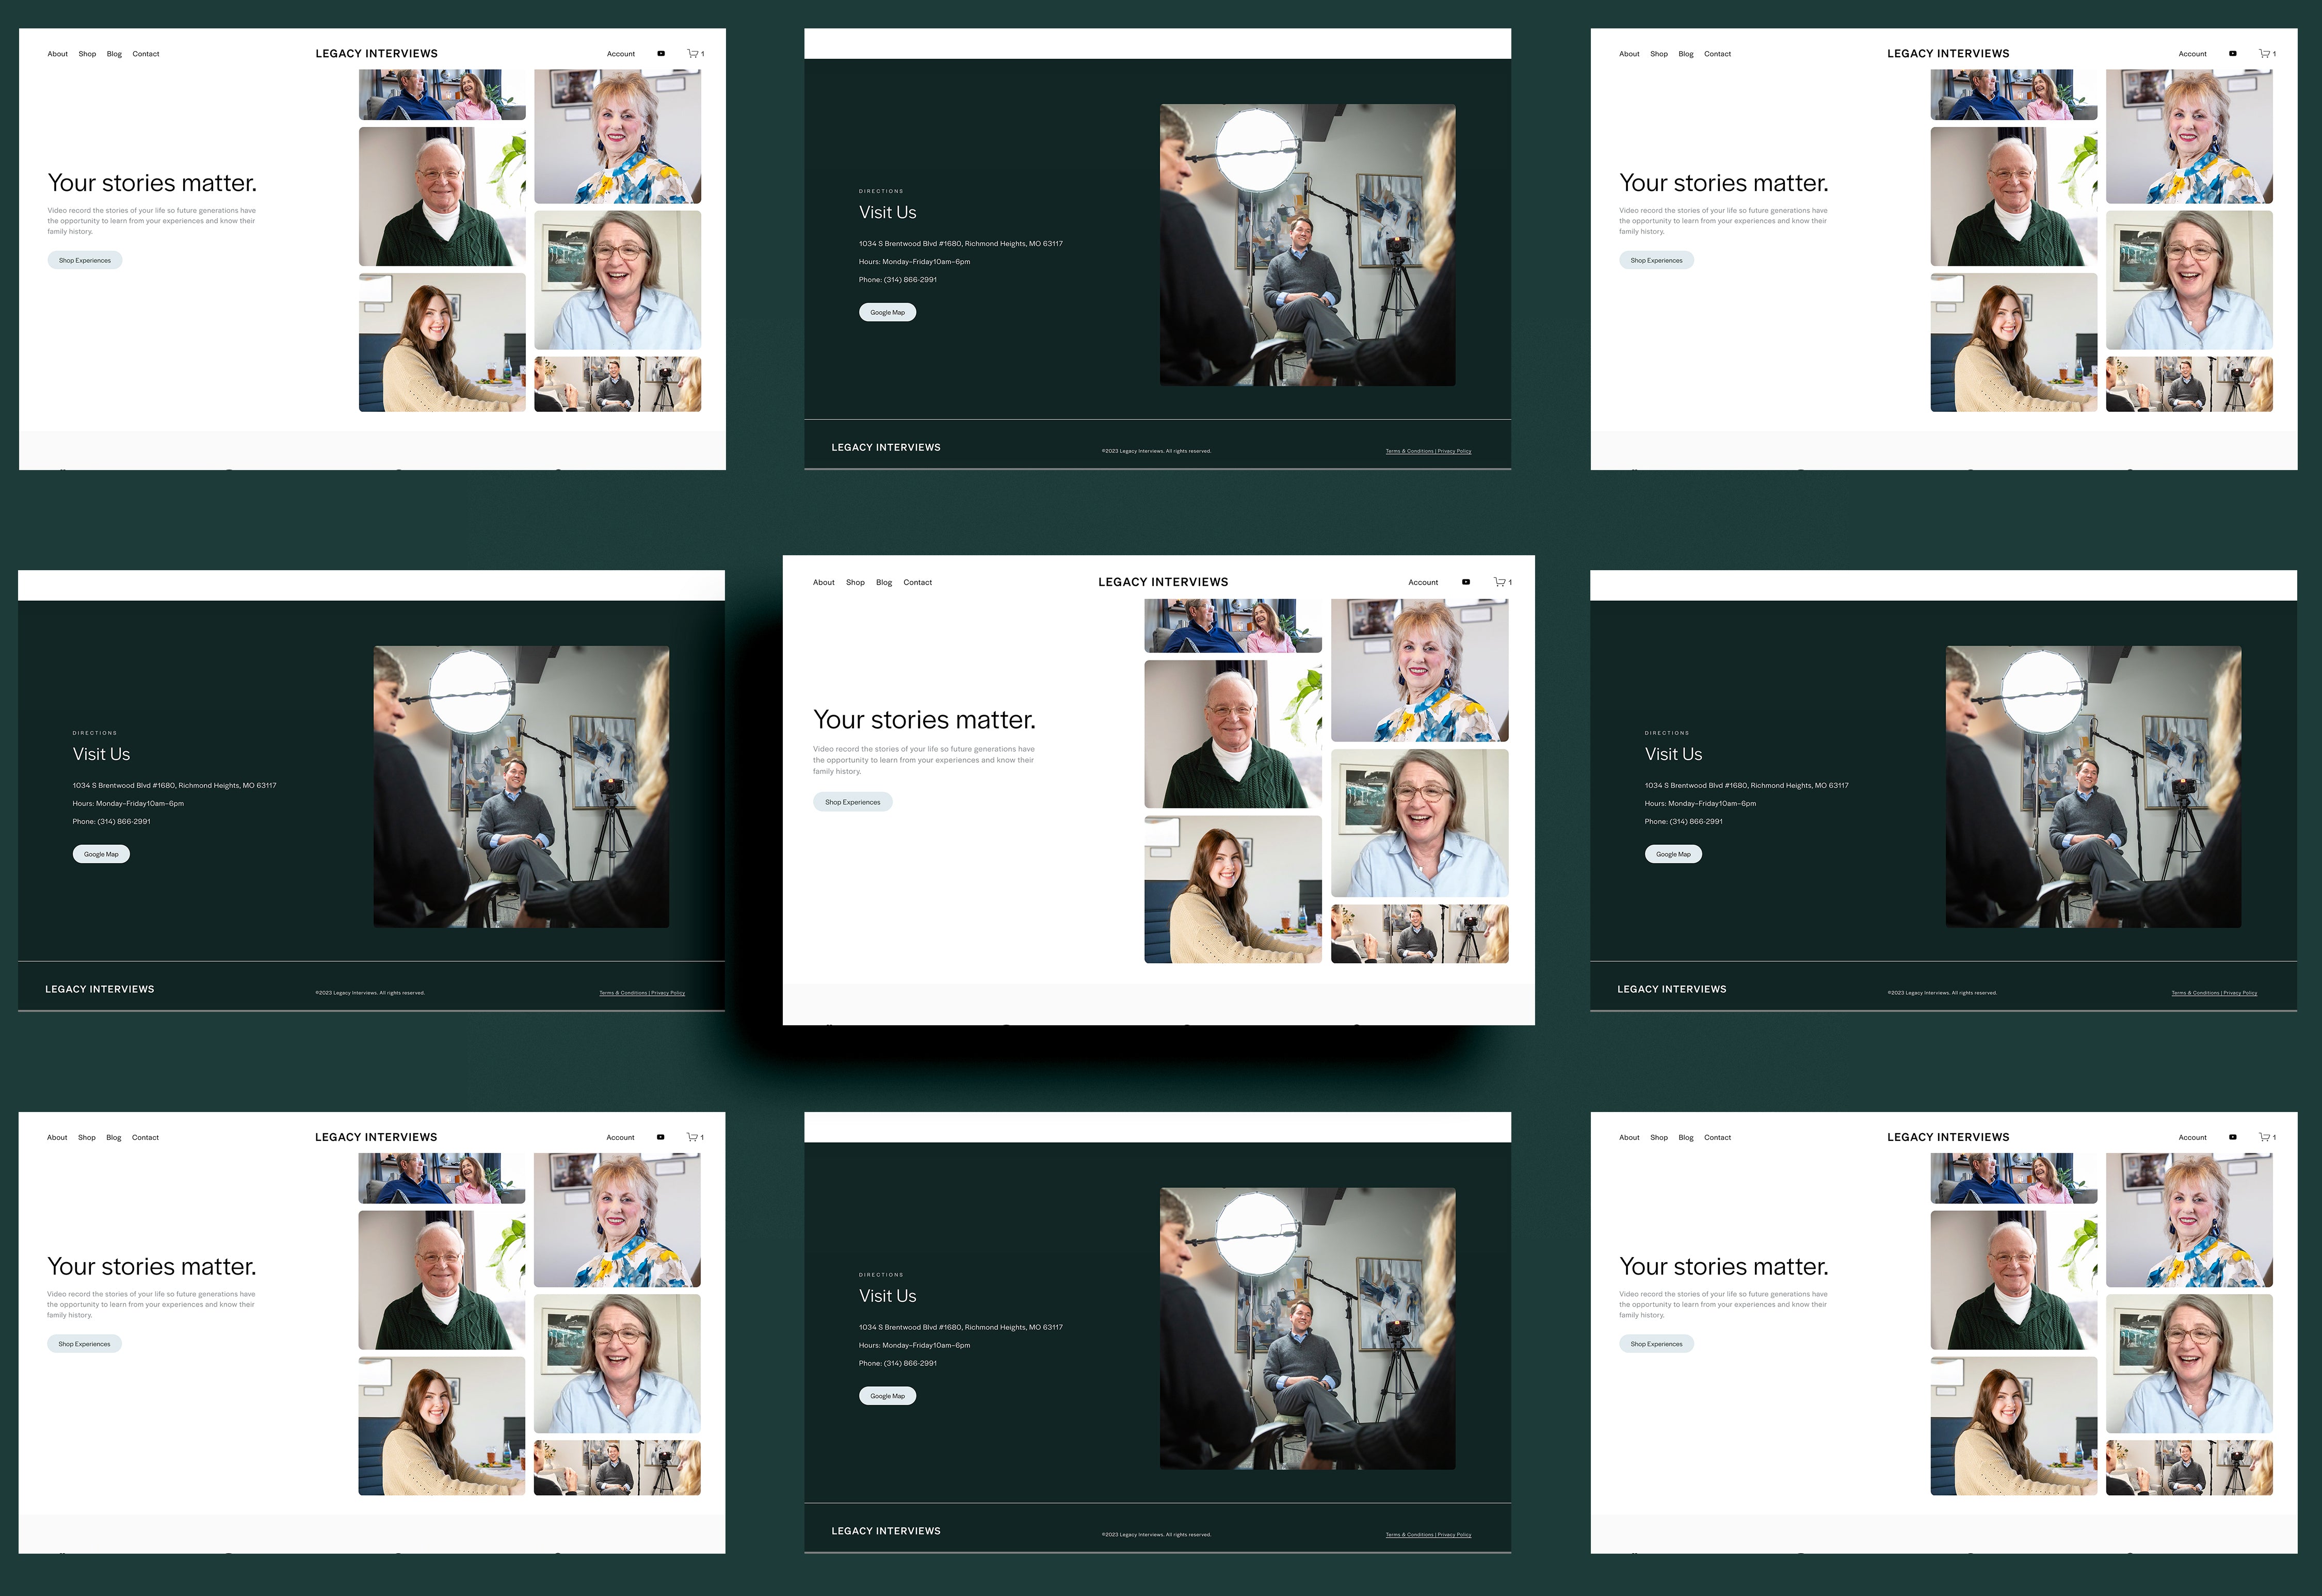Viewport: 2322px width, 1596px height.
Task: Open cart icon in the top-right mockup header
Action: [2265, 54]
